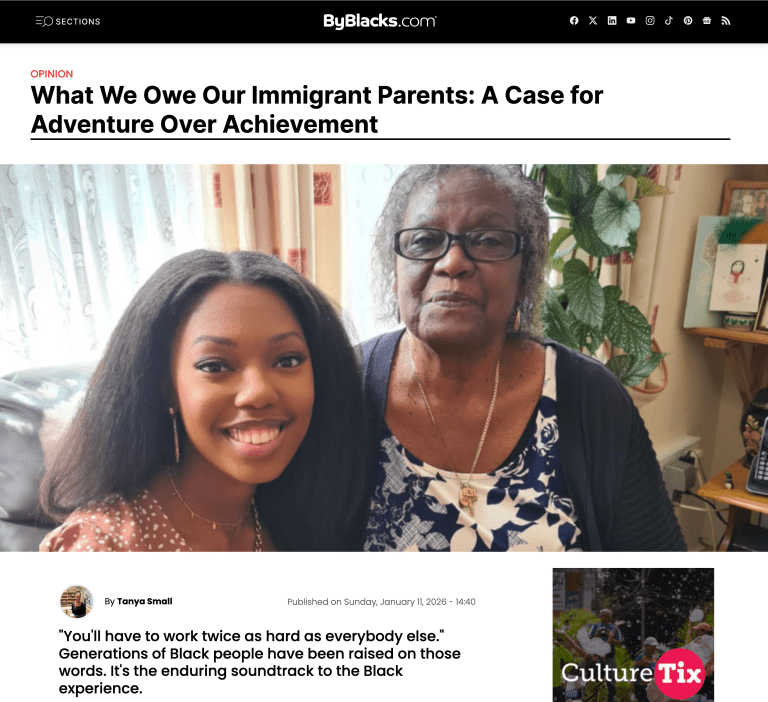
Task: Open author Tanya Small's profile
Action: click(144, 601)
